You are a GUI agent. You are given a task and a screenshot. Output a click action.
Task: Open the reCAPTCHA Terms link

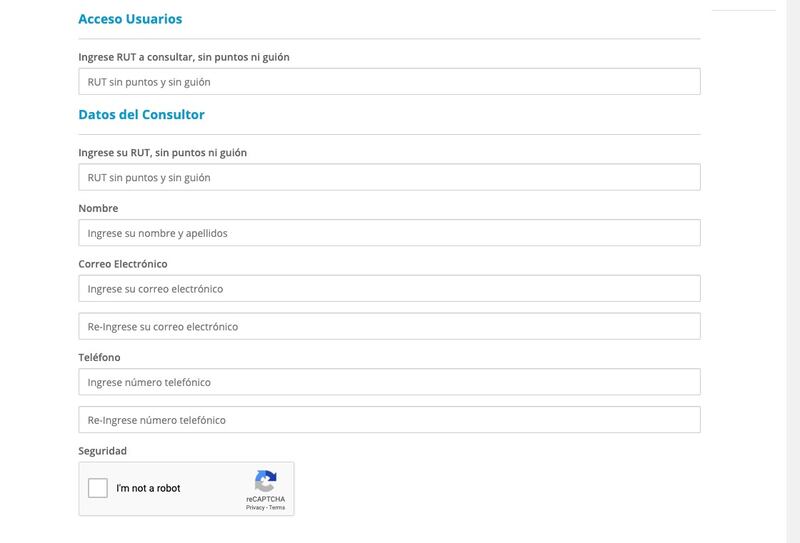pos(277,507)
